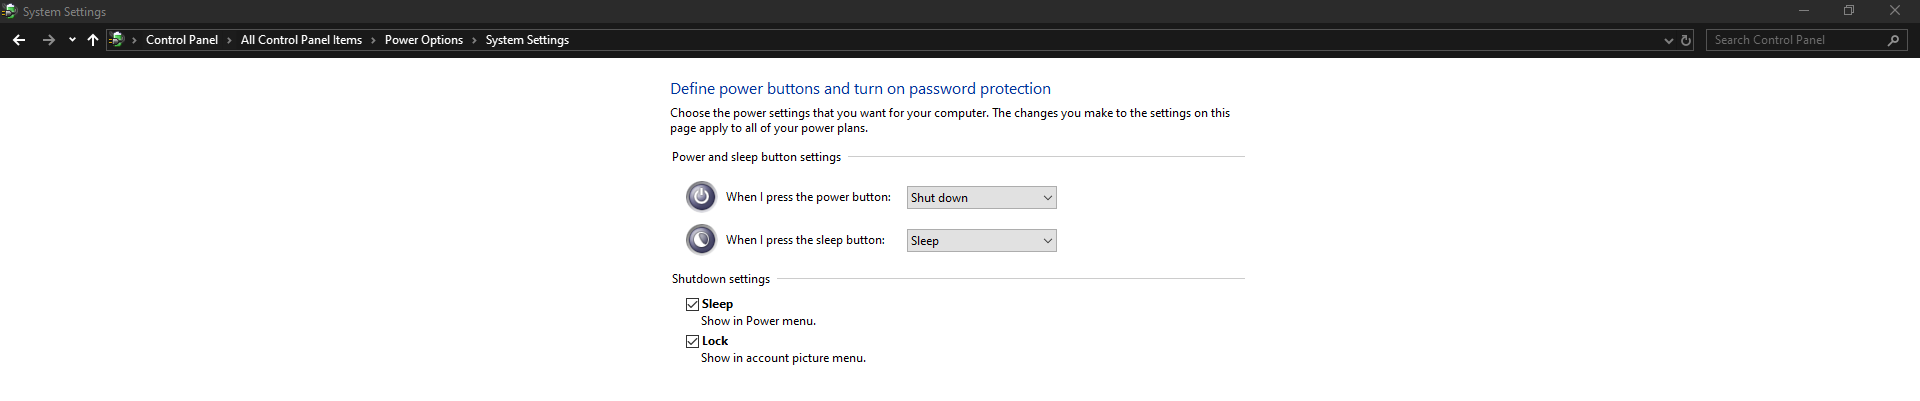Click the sleep button moon icon
1920x401 pixels.
coord(701,240)
